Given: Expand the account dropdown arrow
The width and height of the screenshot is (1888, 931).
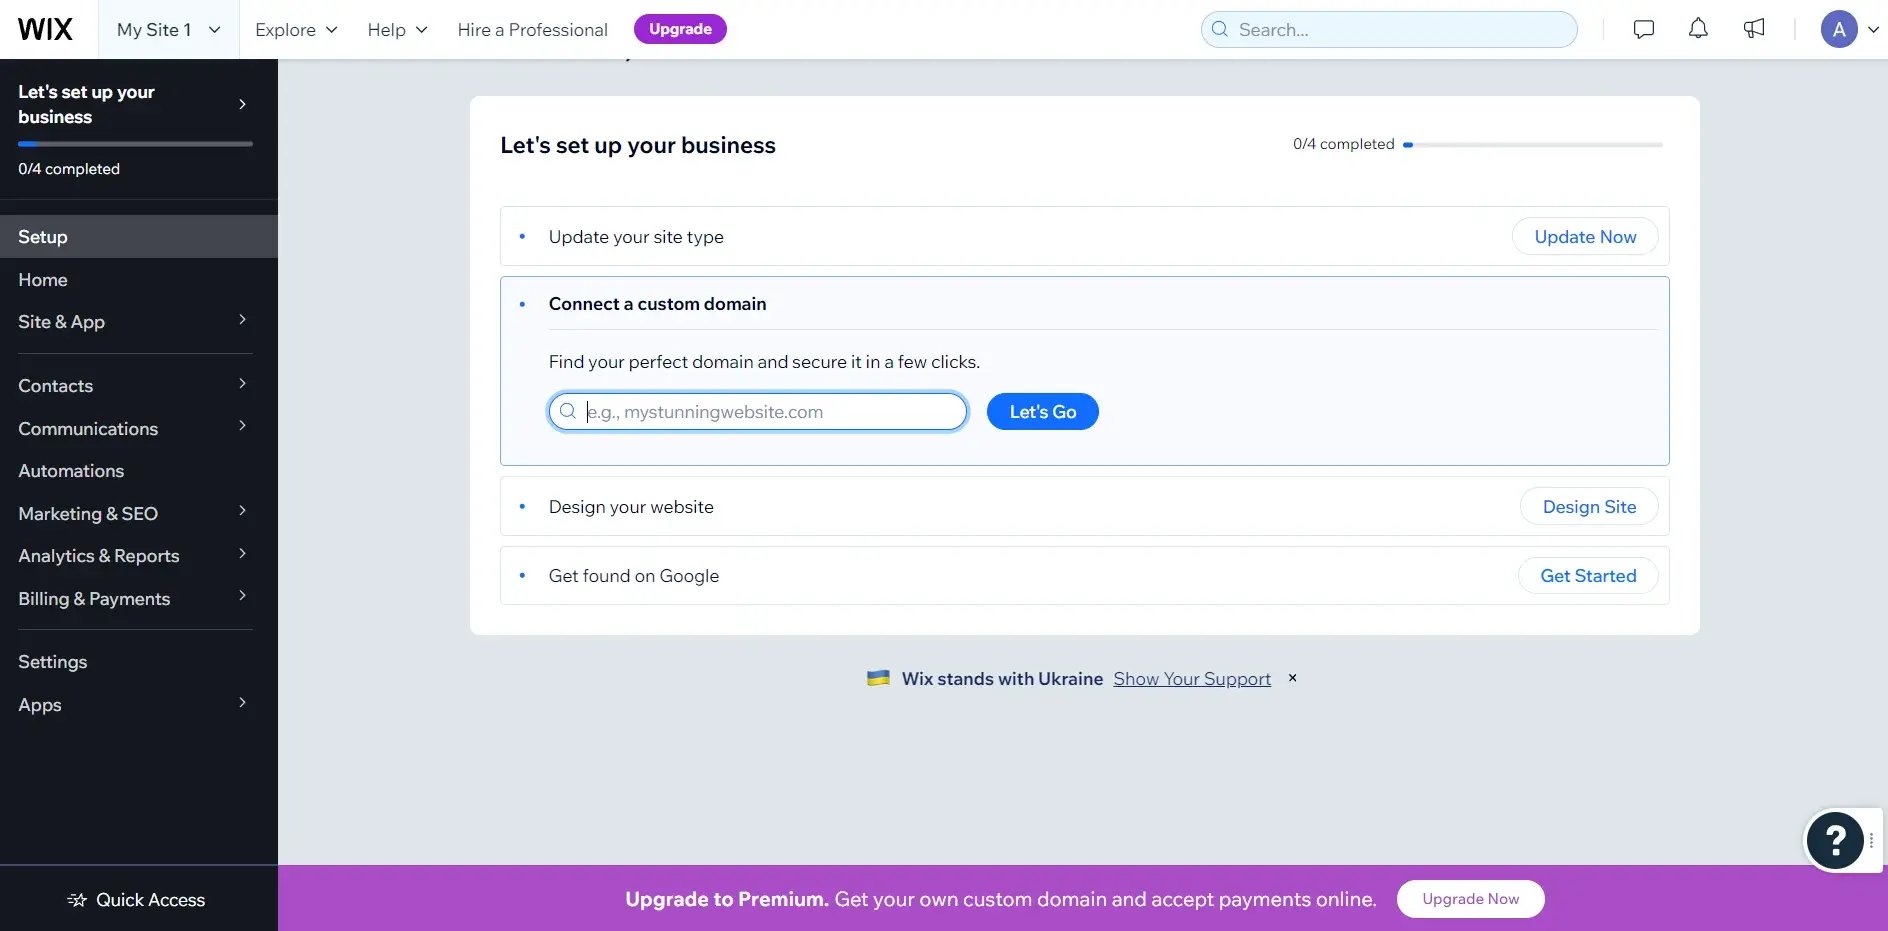Looking at the screenshot, I should click(1873, 29).
